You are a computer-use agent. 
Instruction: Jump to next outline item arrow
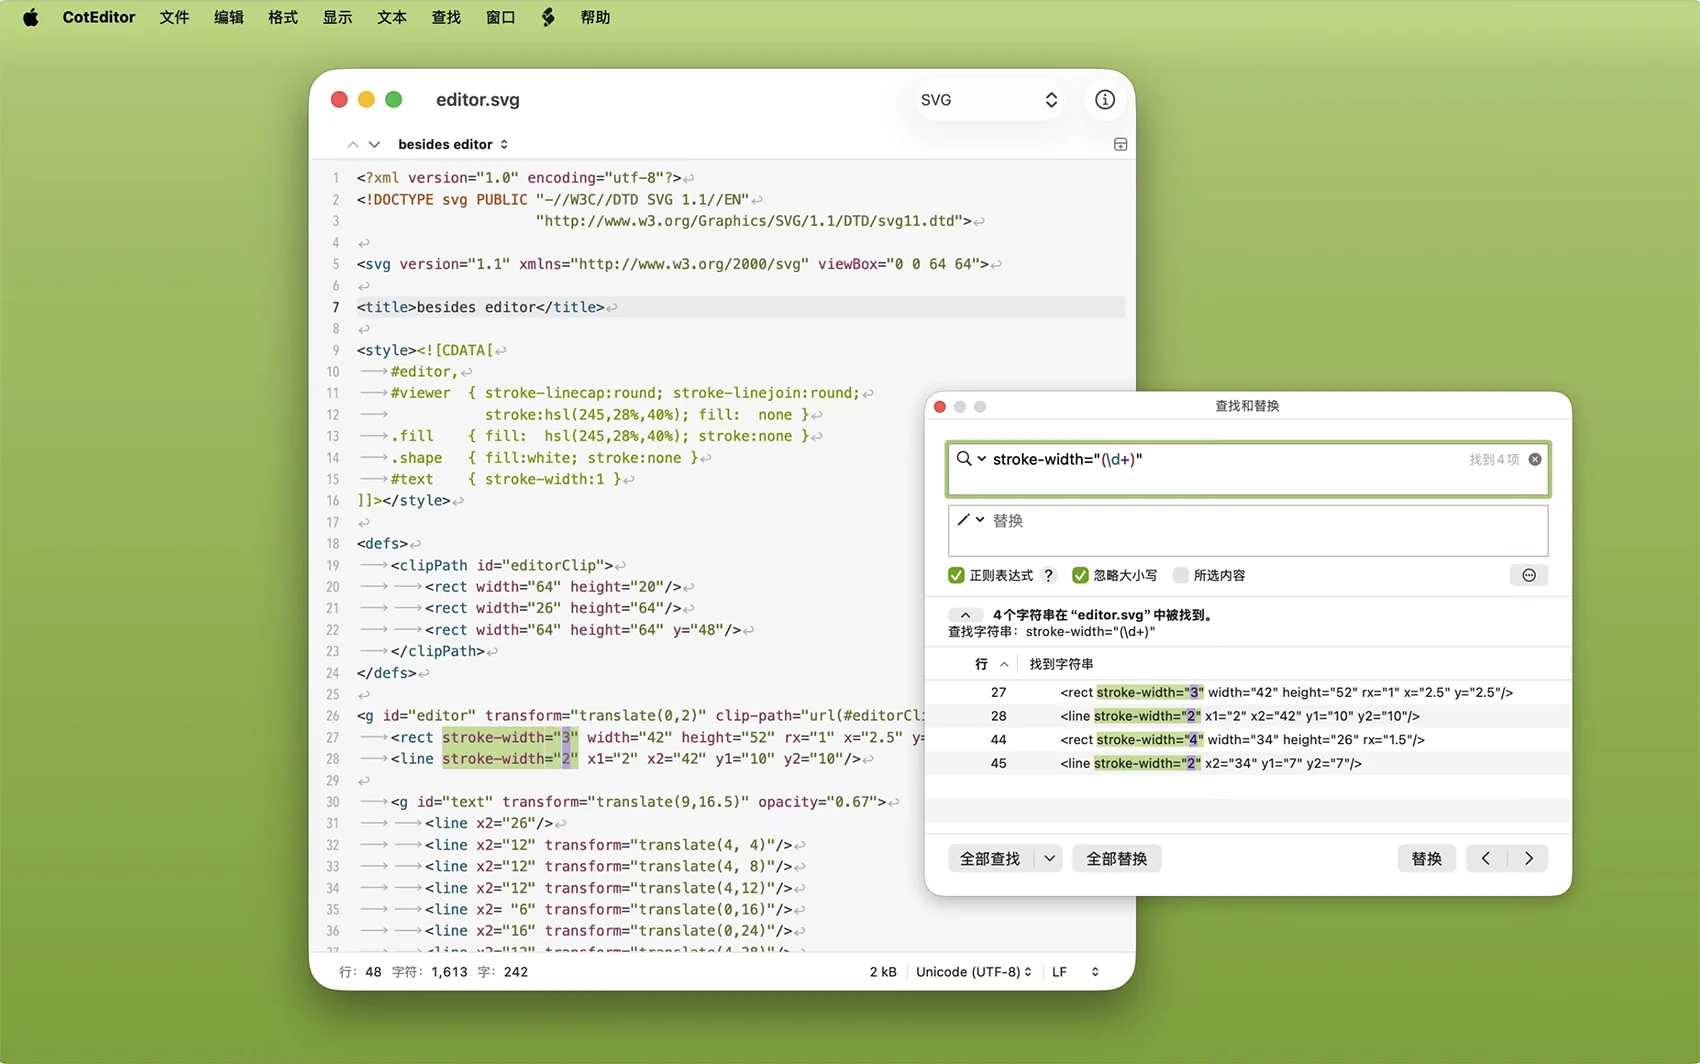click(374, 145)
